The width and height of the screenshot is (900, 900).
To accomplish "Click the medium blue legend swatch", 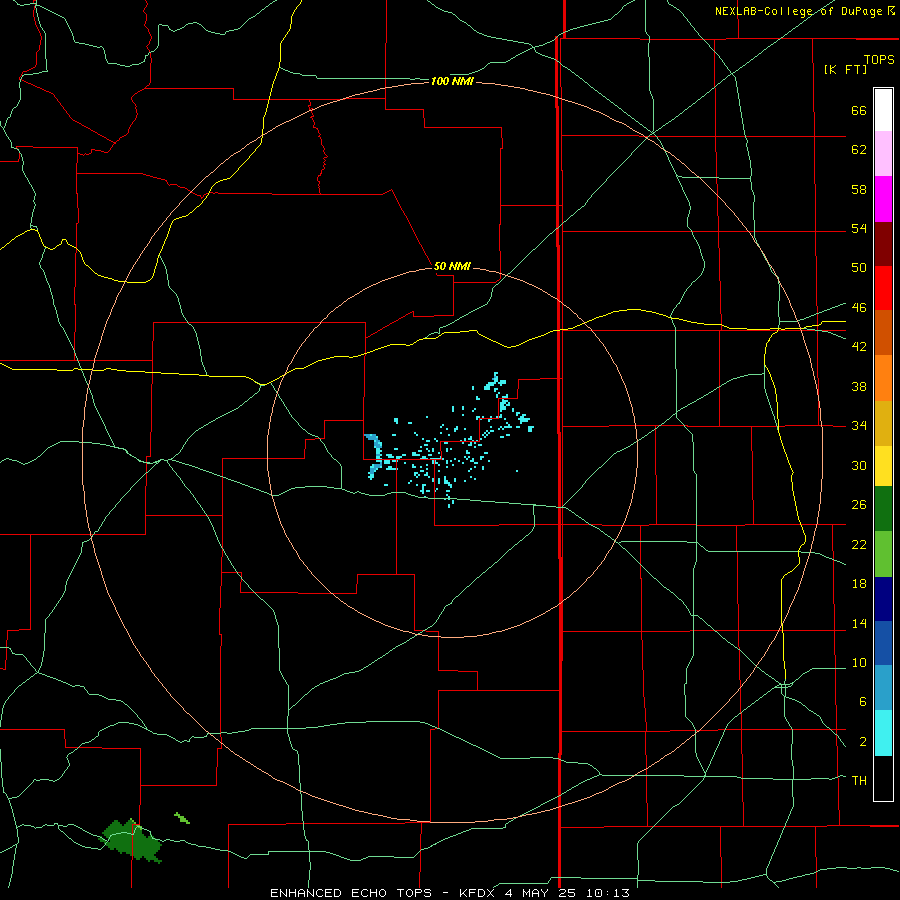I will (883, 643).
